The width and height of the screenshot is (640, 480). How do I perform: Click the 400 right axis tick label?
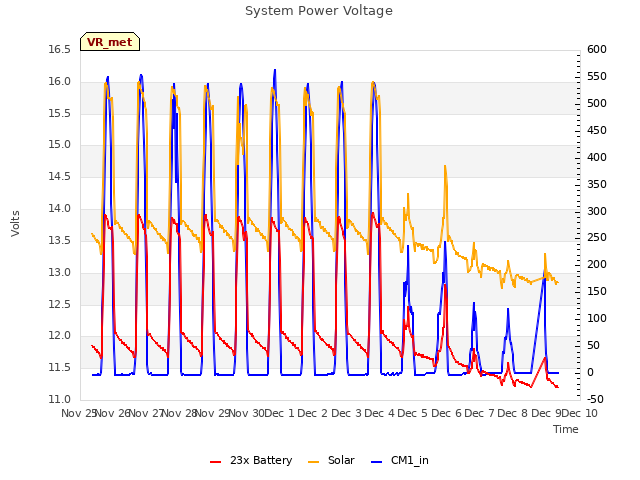(x=597, y=158)
